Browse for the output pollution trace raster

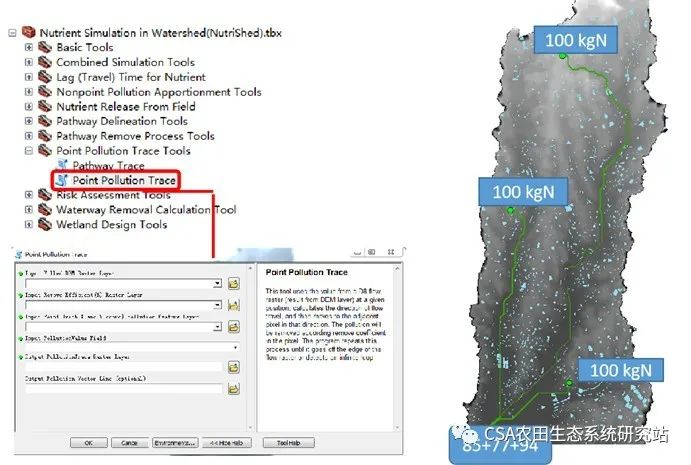(233, 367)
